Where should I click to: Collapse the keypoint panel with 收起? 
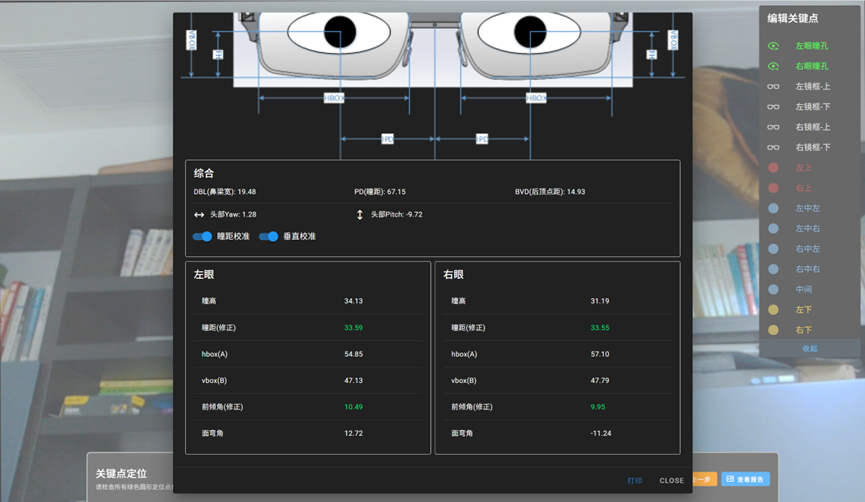tap(810, 349)
